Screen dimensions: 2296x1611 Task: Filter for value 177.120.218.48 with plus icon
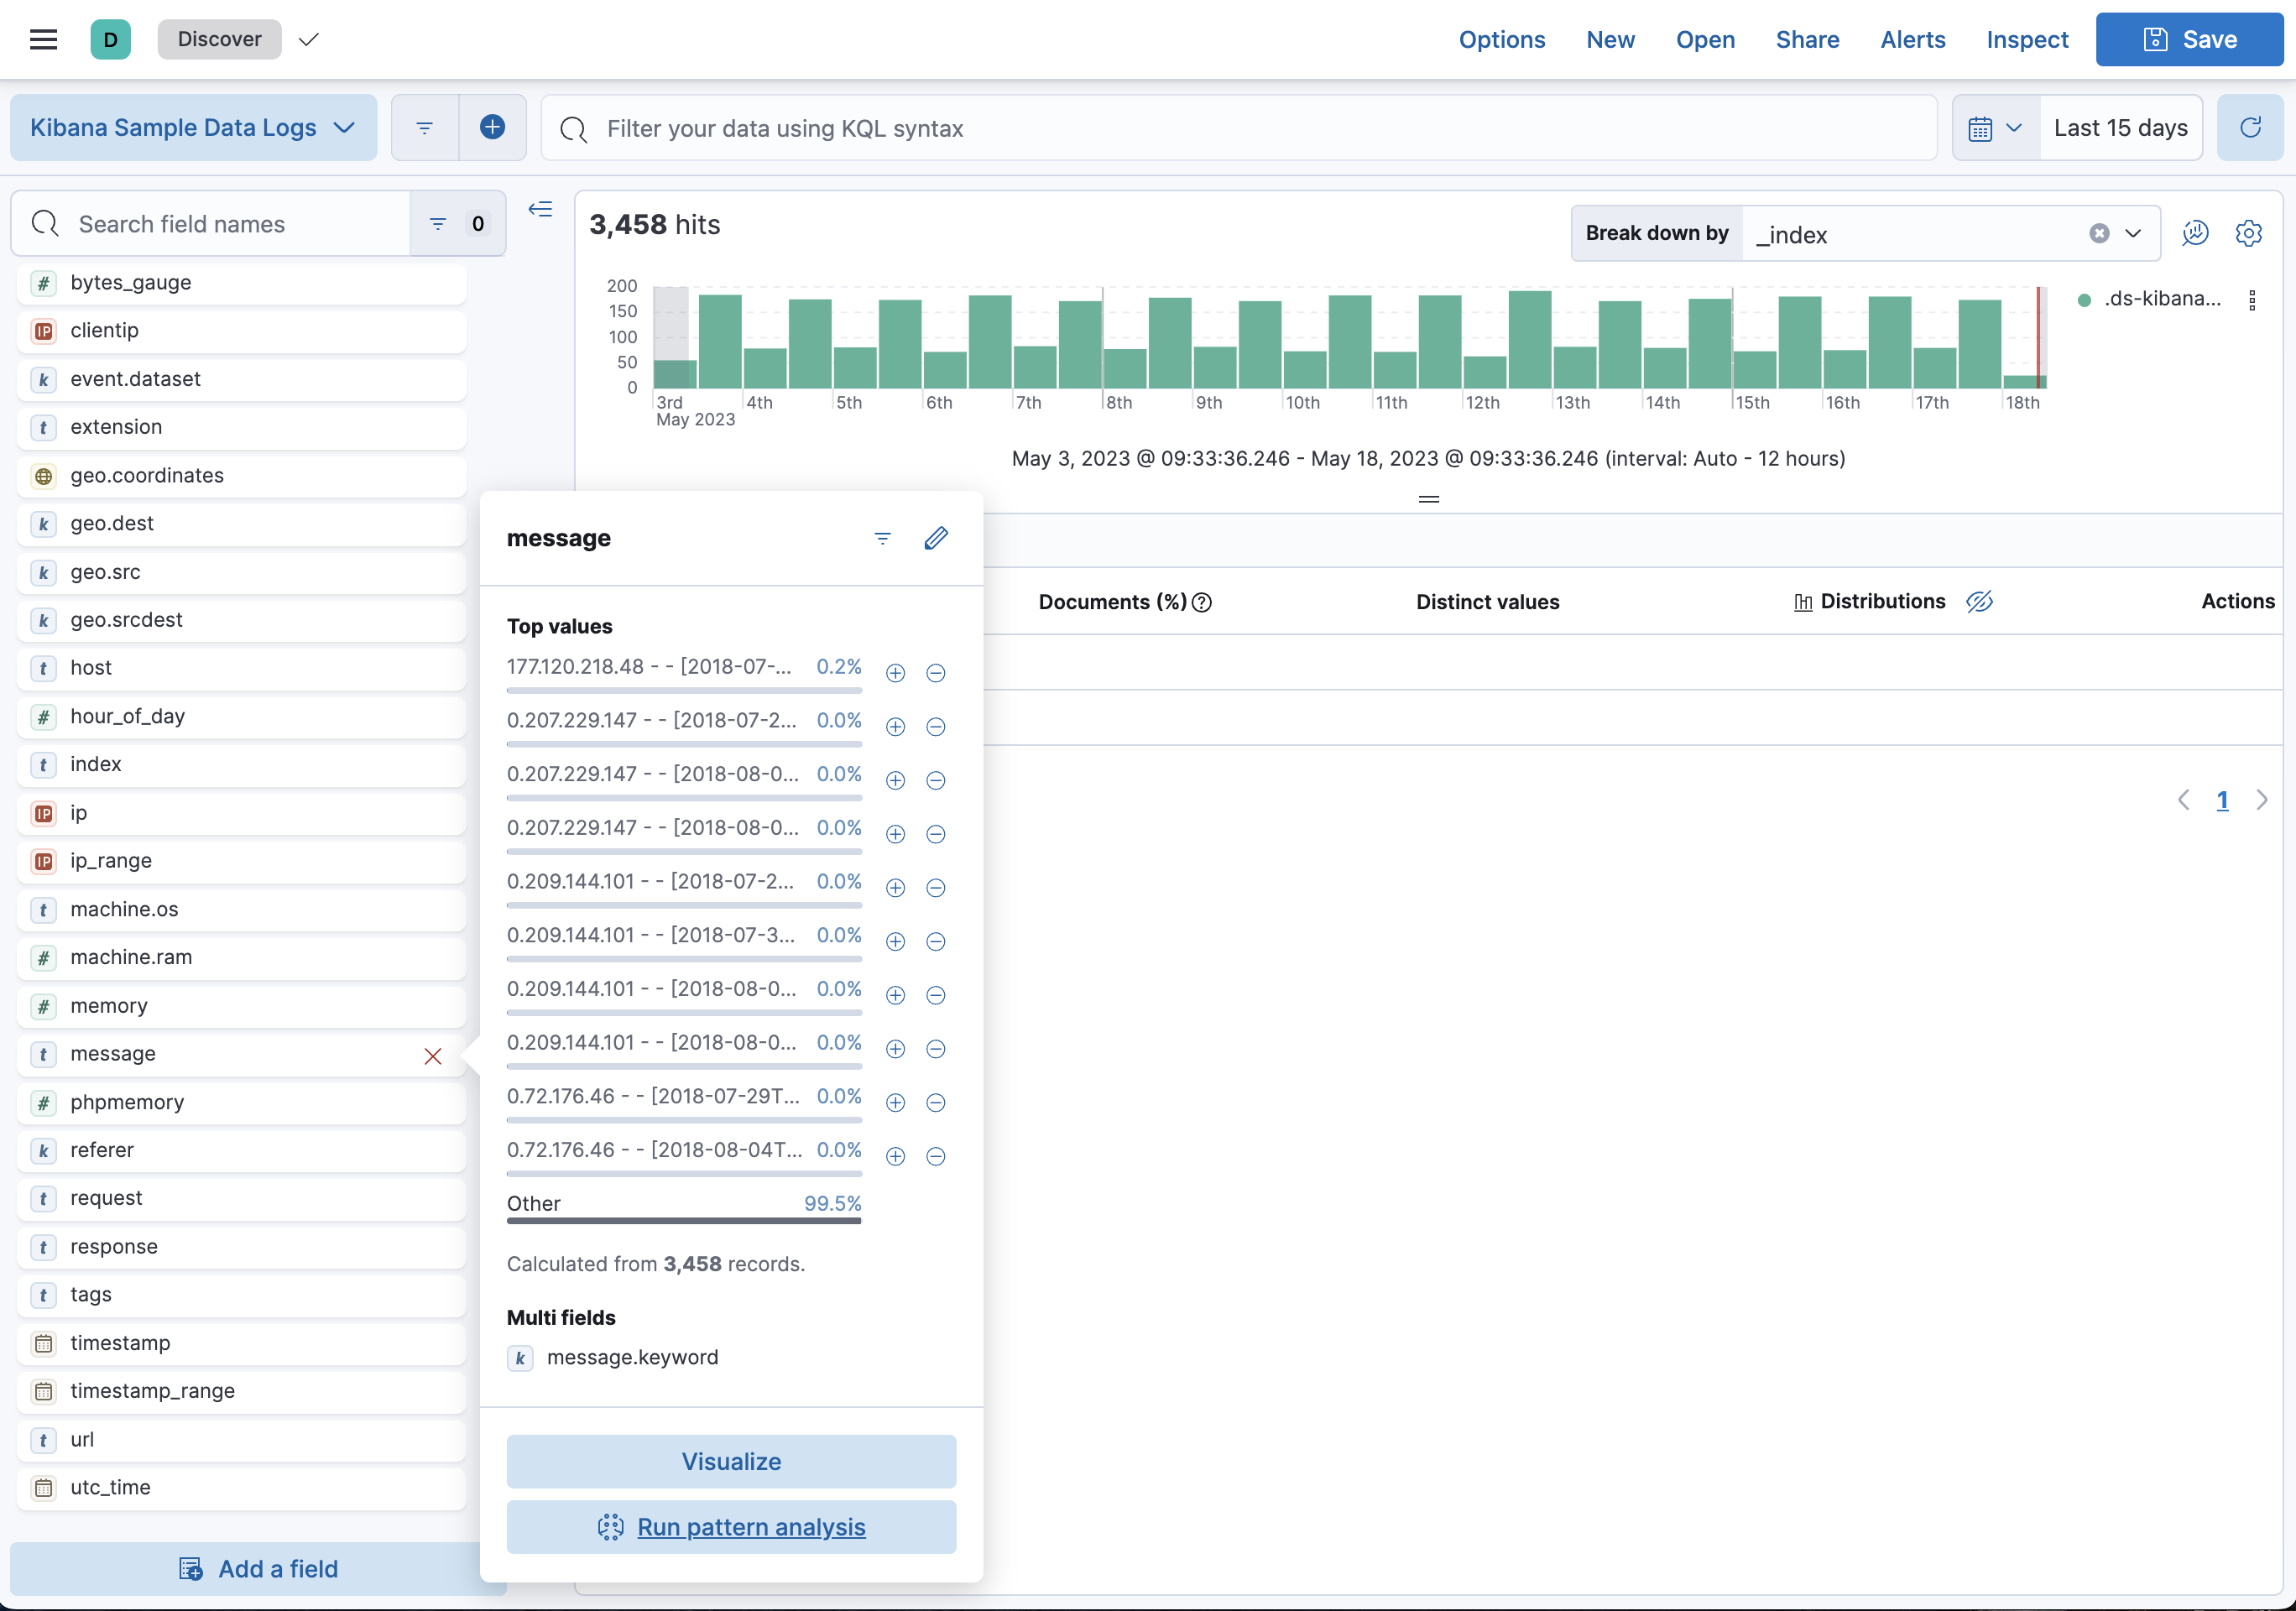(895, 673)
